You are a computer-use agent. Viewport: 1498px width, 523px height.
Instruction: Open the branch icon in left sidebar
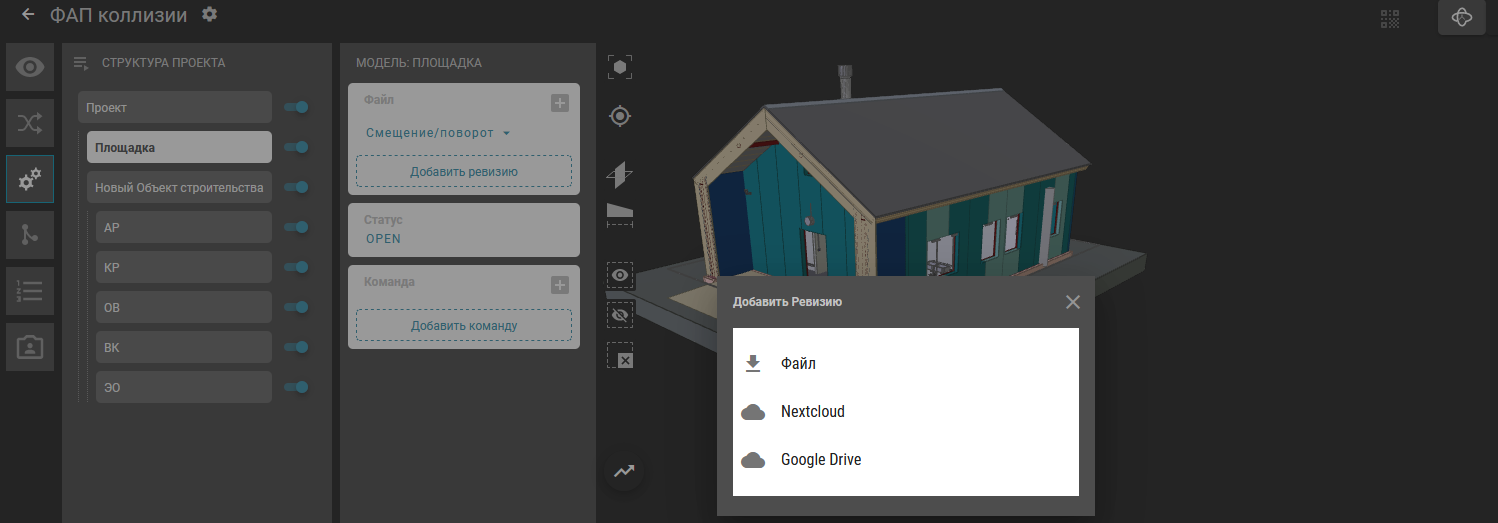30,234
